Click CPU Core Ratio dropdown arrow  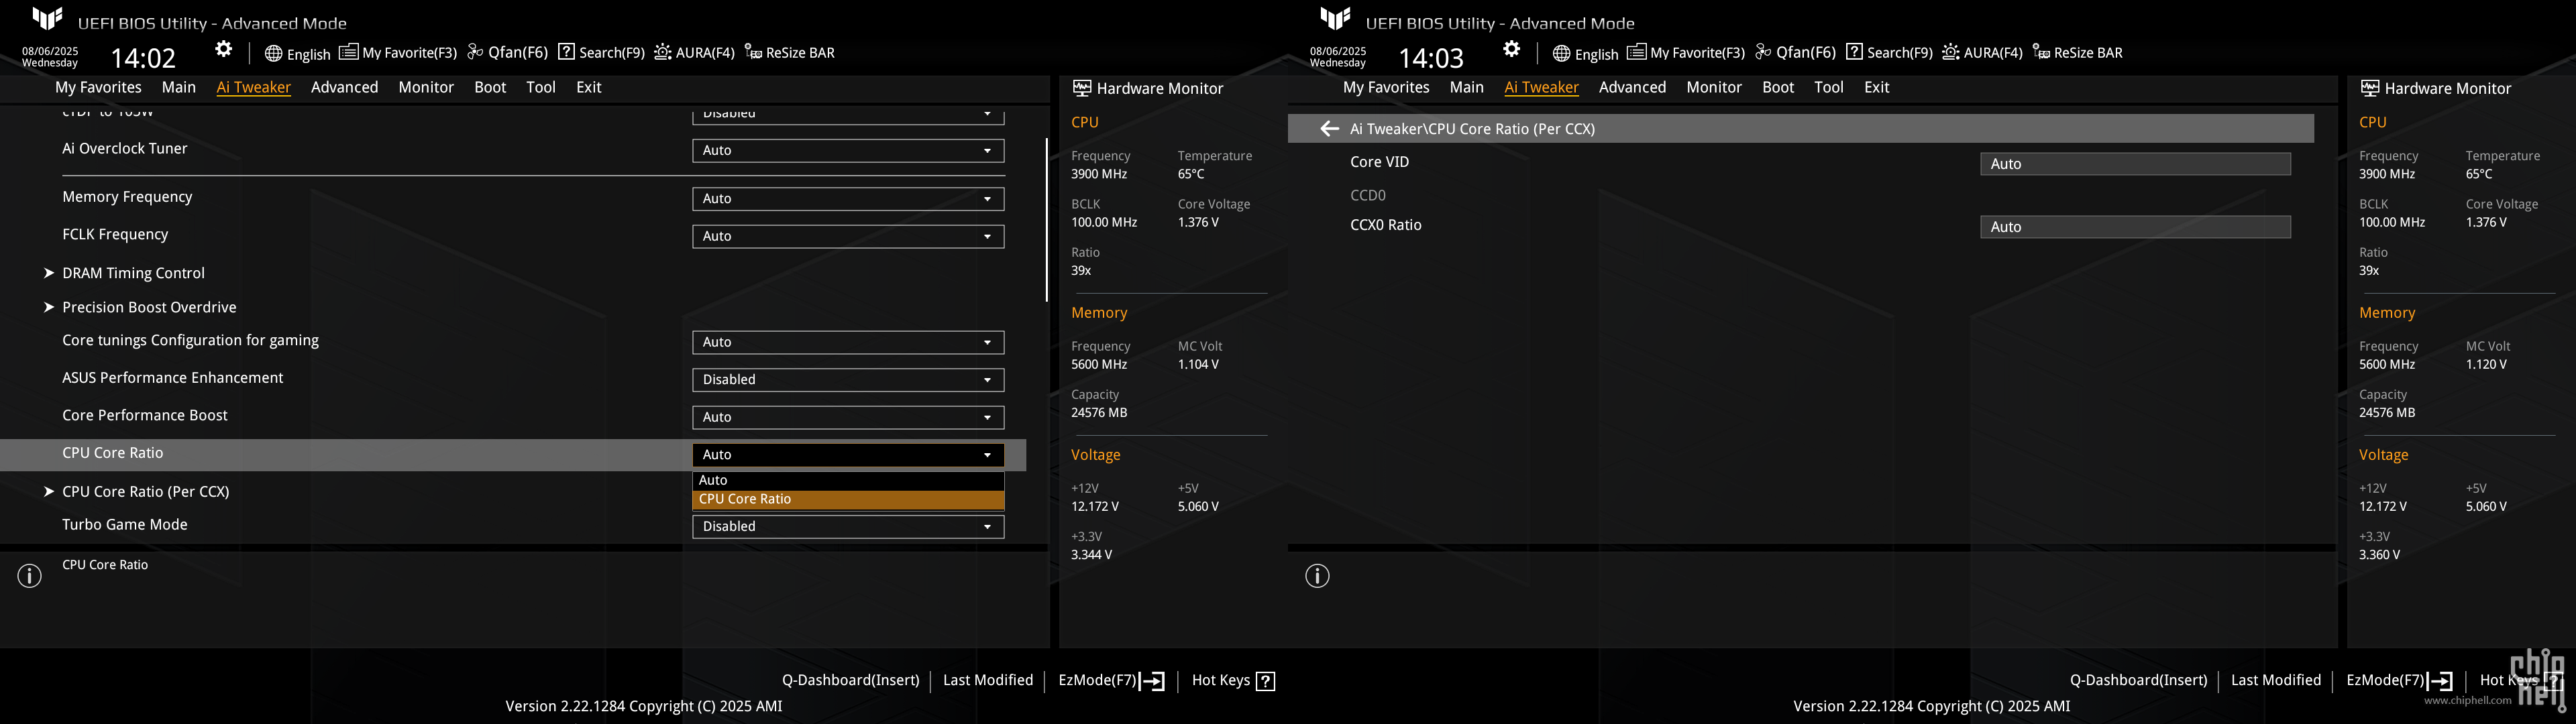pyautogui.click(x=987, y=455)
